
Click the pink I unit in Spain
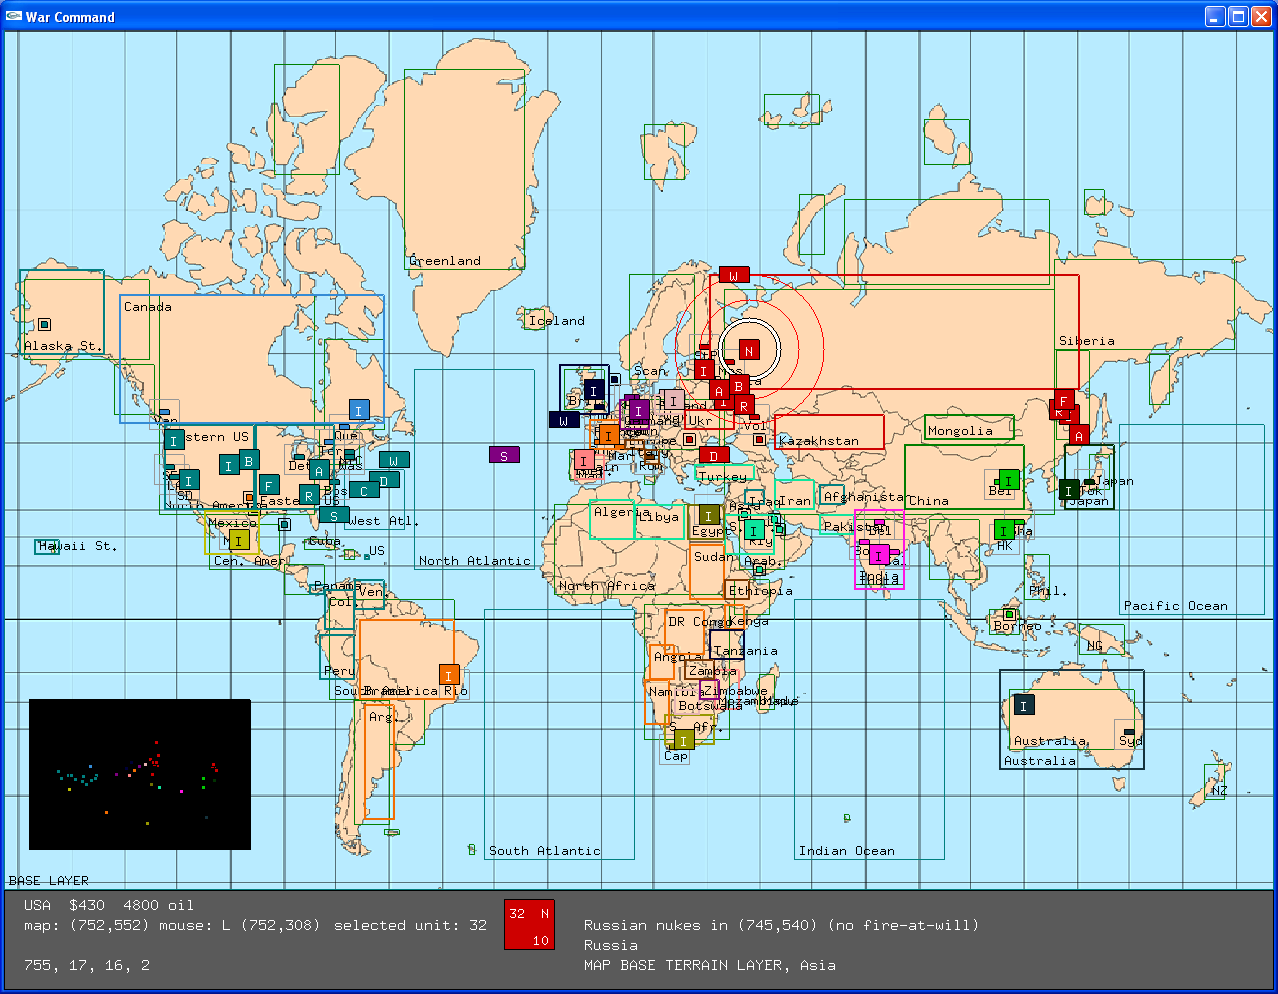click(584, 460)
